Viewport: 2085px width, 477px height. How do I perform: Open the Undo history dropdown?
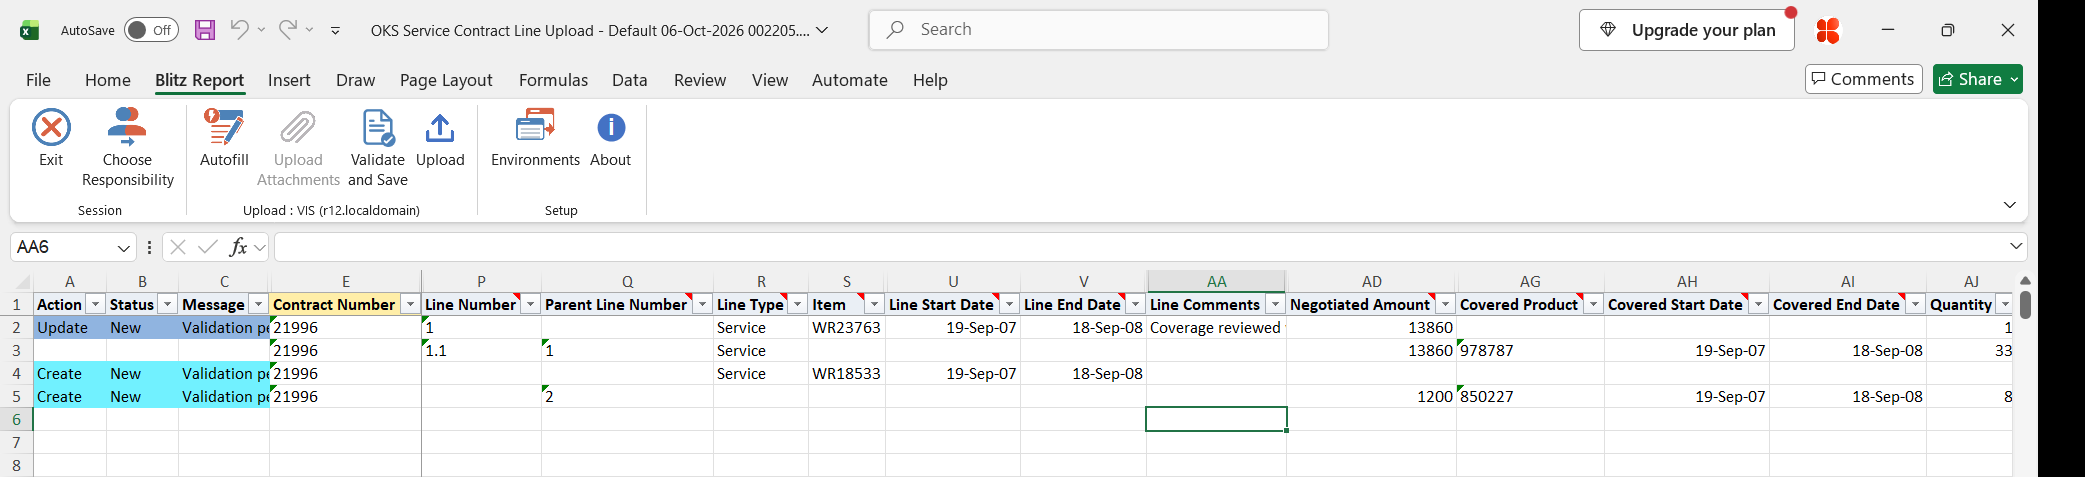(x=261, y=30)
